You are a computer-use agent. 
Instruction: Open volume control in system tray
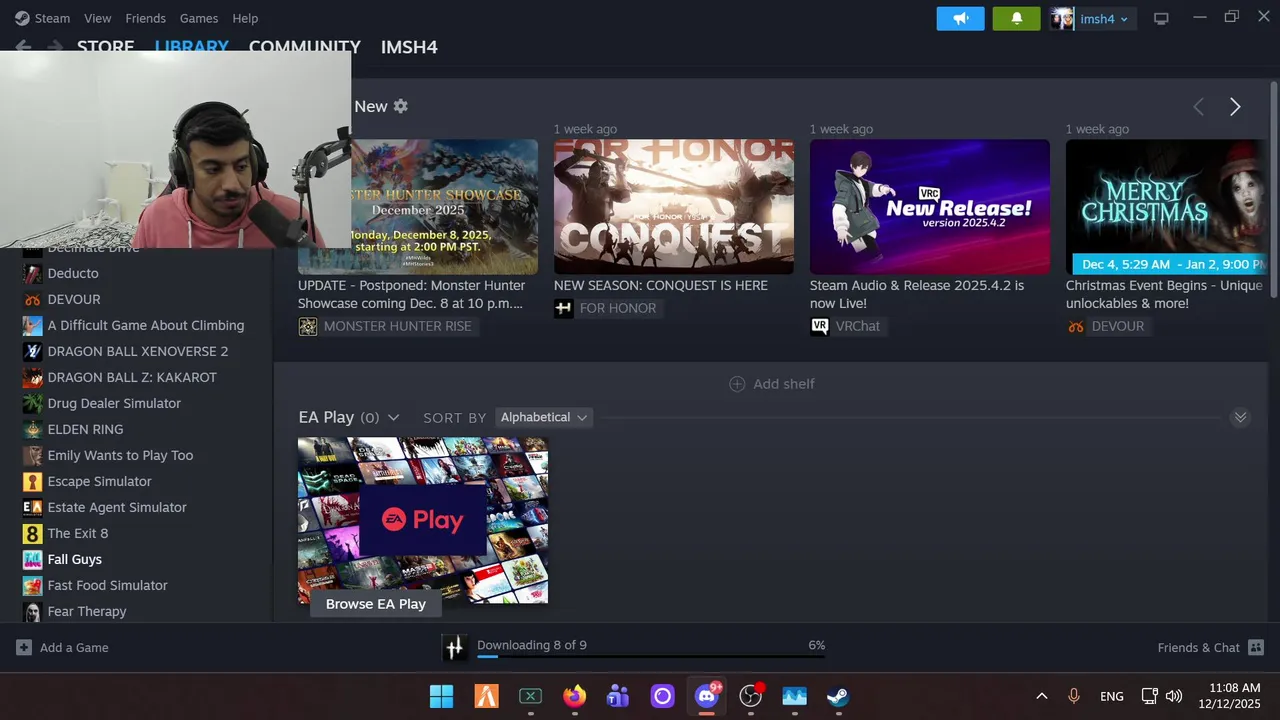[1174, 696]
